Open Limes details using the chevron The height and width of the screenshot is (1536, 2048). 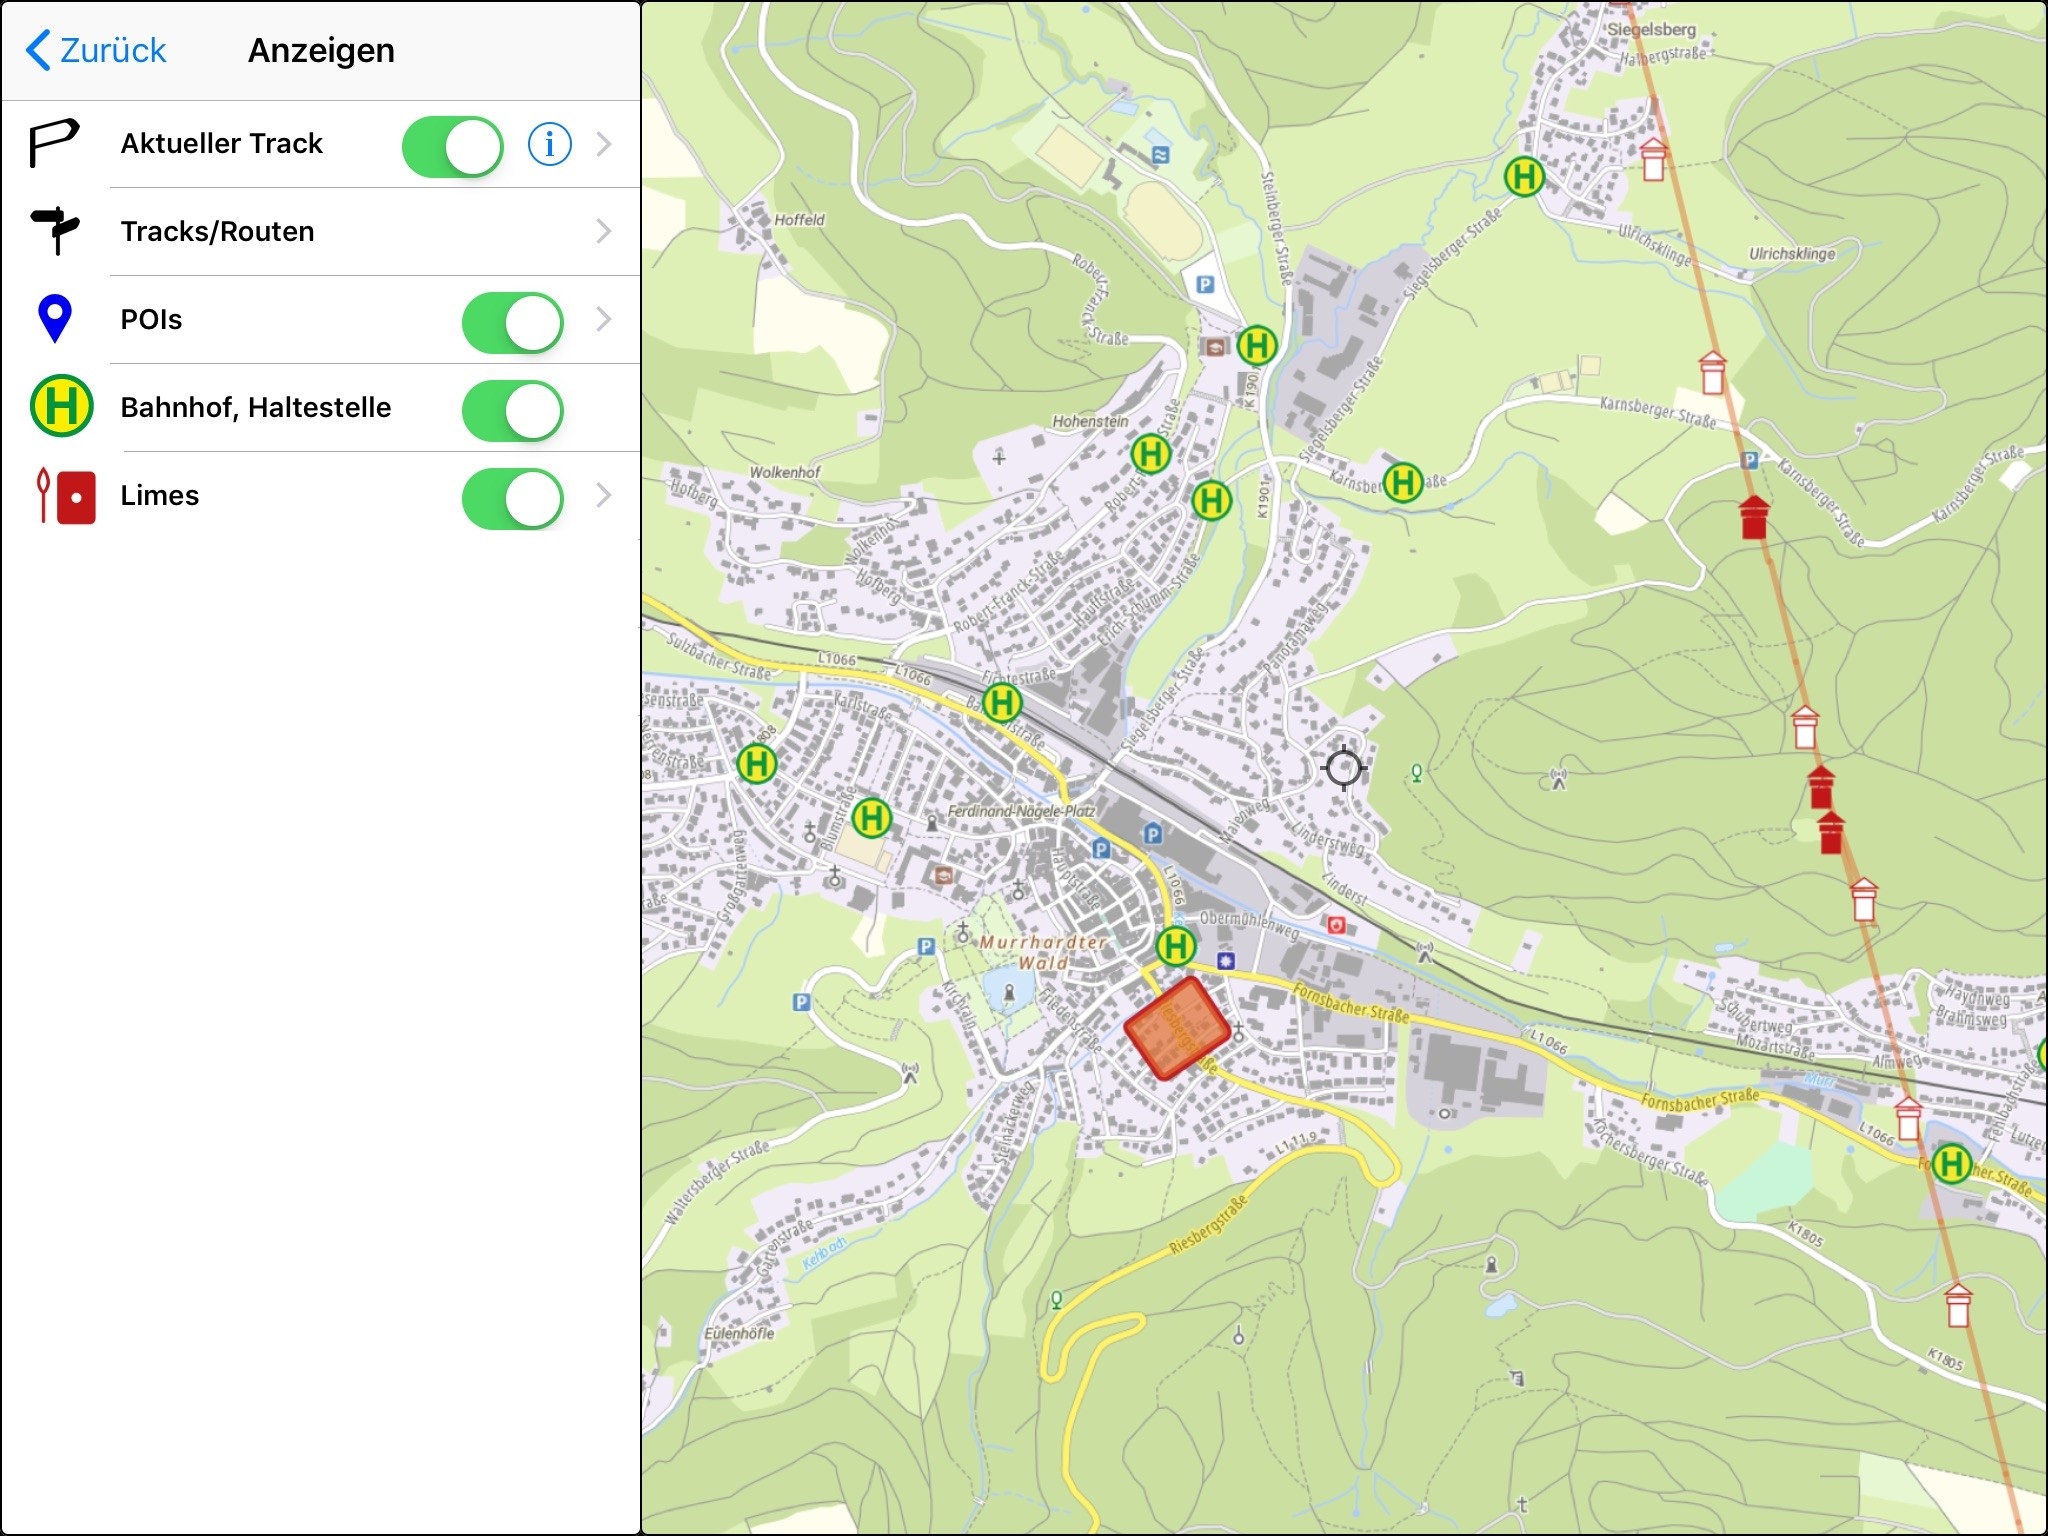603,496
